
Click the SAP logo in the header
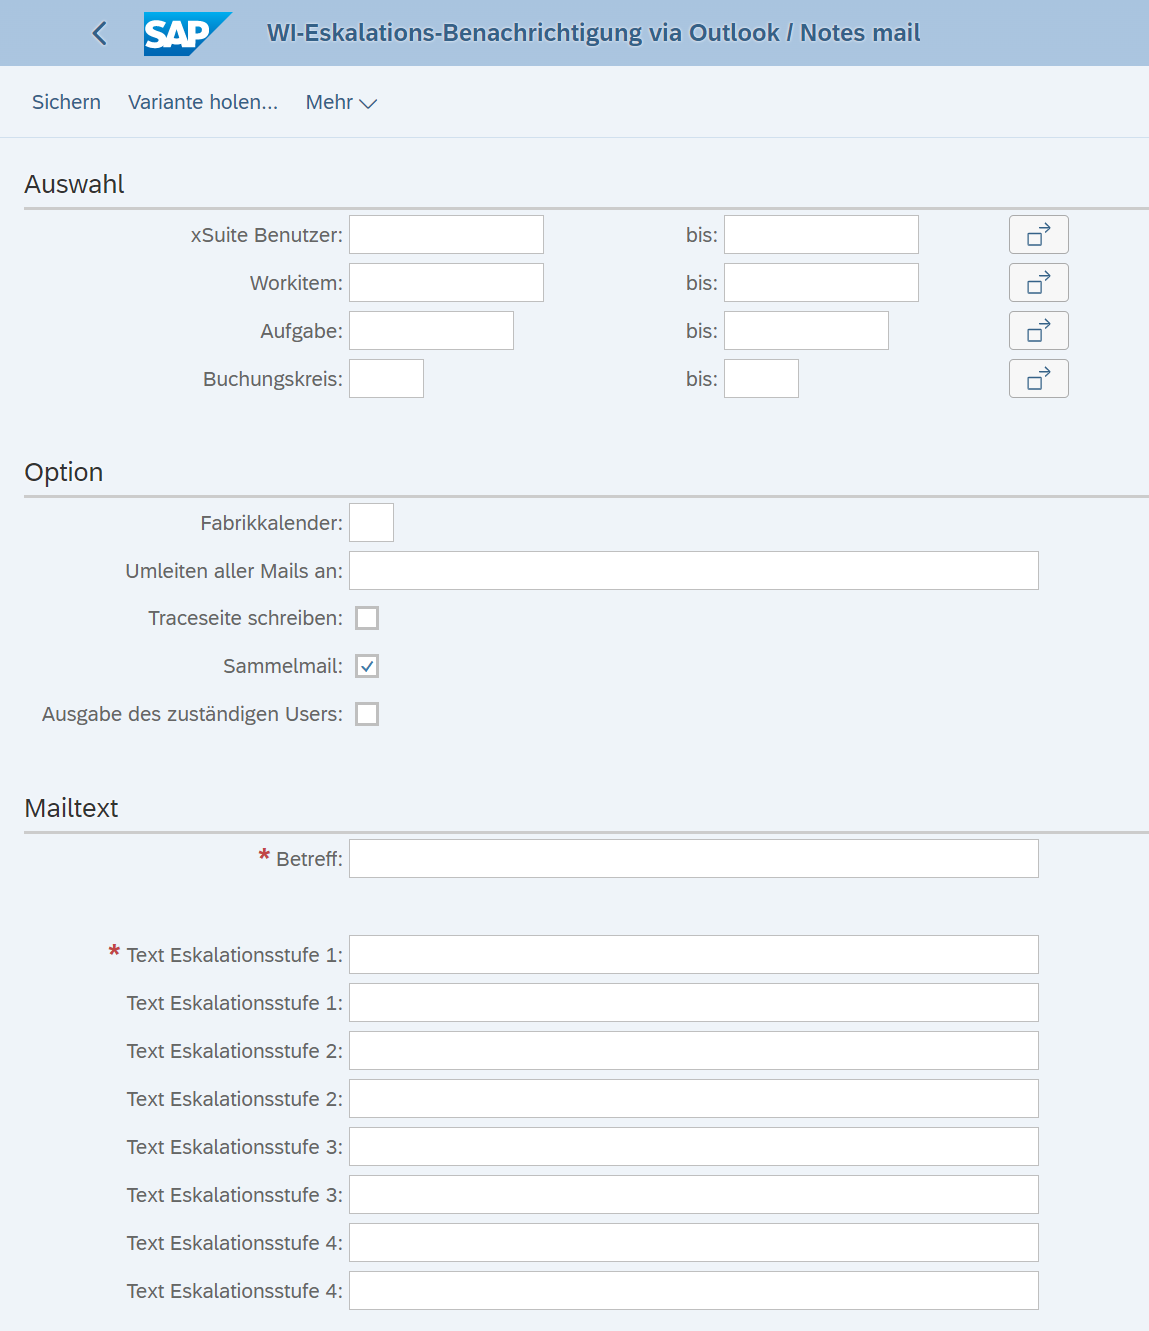click(187, 32)
